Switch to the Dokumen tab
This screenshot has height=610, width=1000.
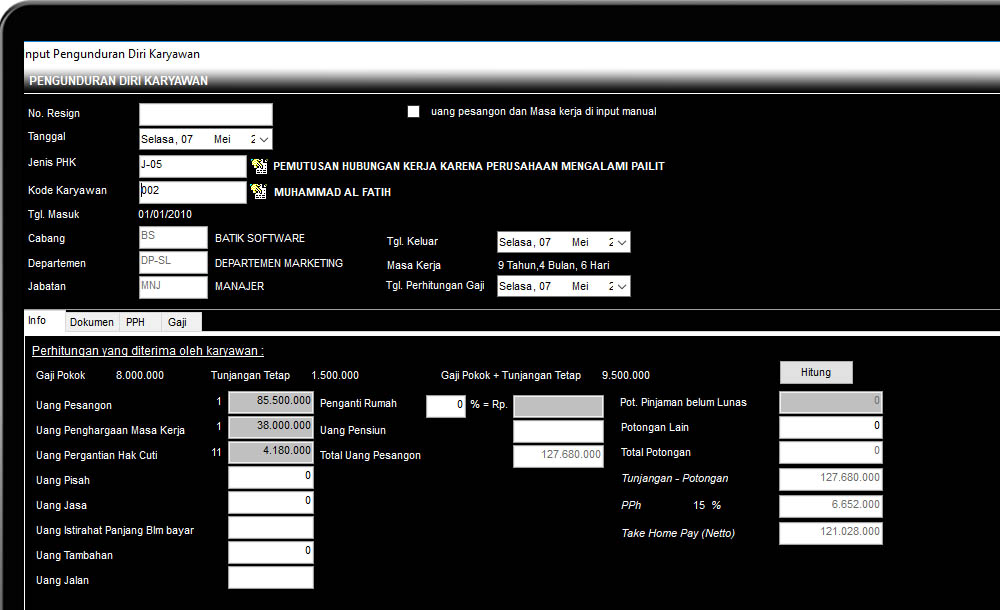(92, 322)
